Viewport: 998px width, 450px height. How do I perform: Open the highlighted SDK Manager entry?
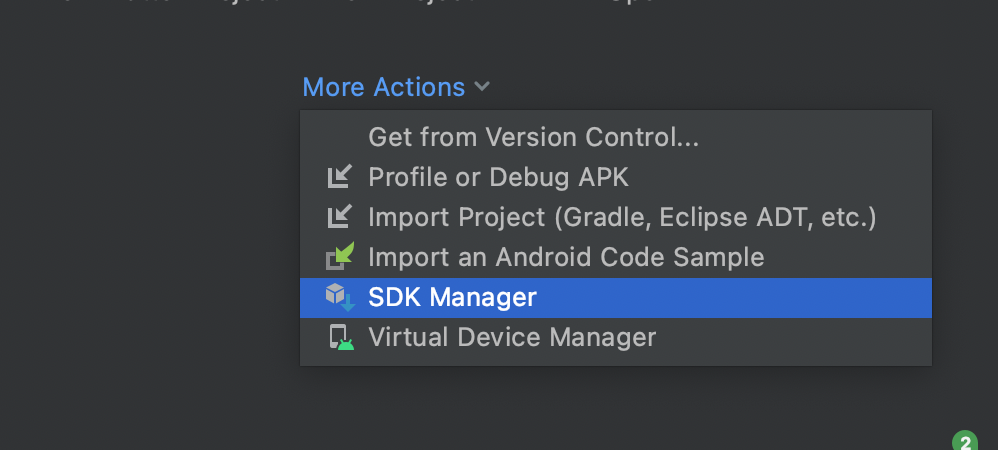615,297
